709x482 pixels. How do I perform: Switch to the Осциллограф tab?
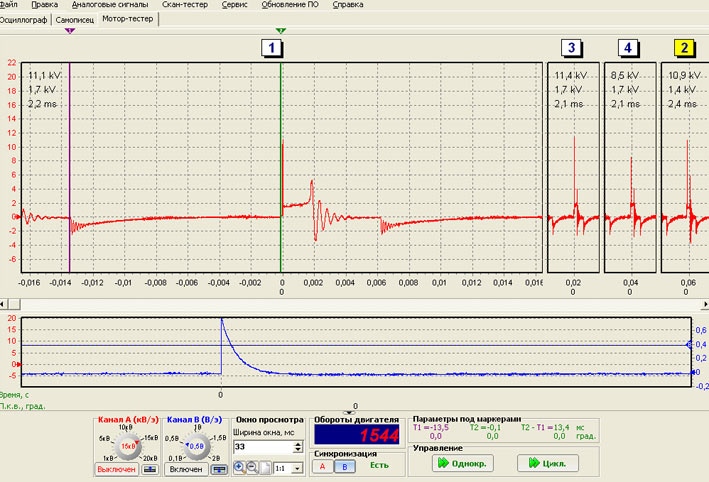coord(24,20)
